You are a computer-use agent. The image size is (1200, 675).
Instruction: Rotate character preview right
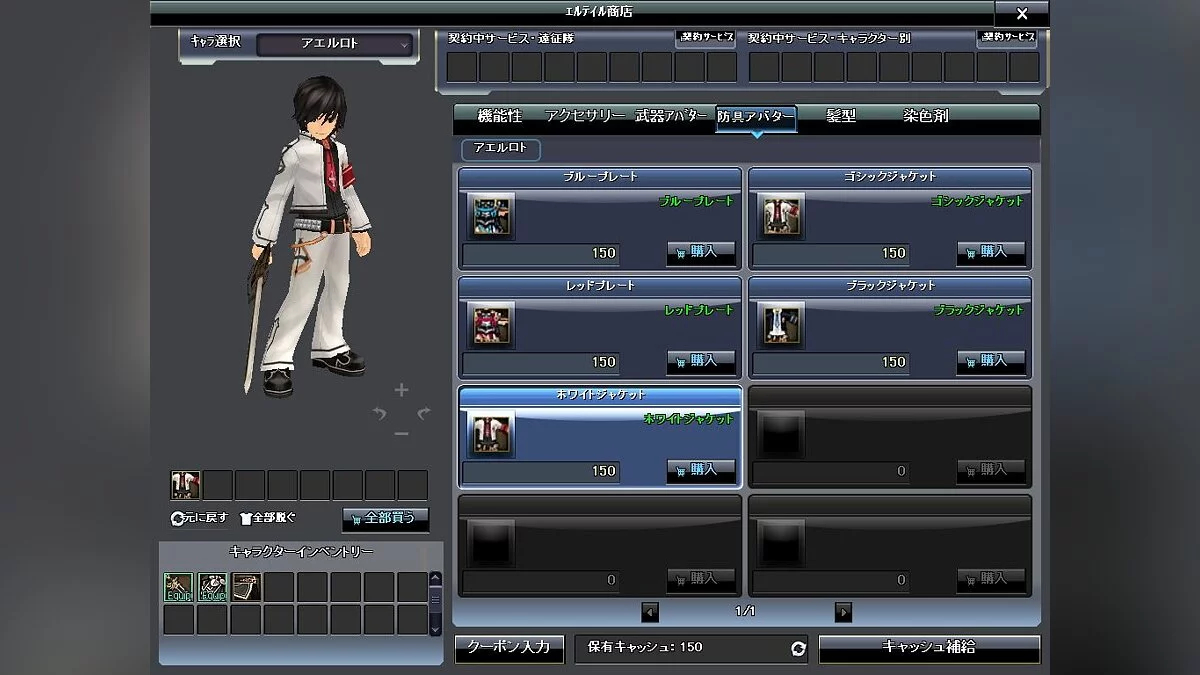pos(424,412)
